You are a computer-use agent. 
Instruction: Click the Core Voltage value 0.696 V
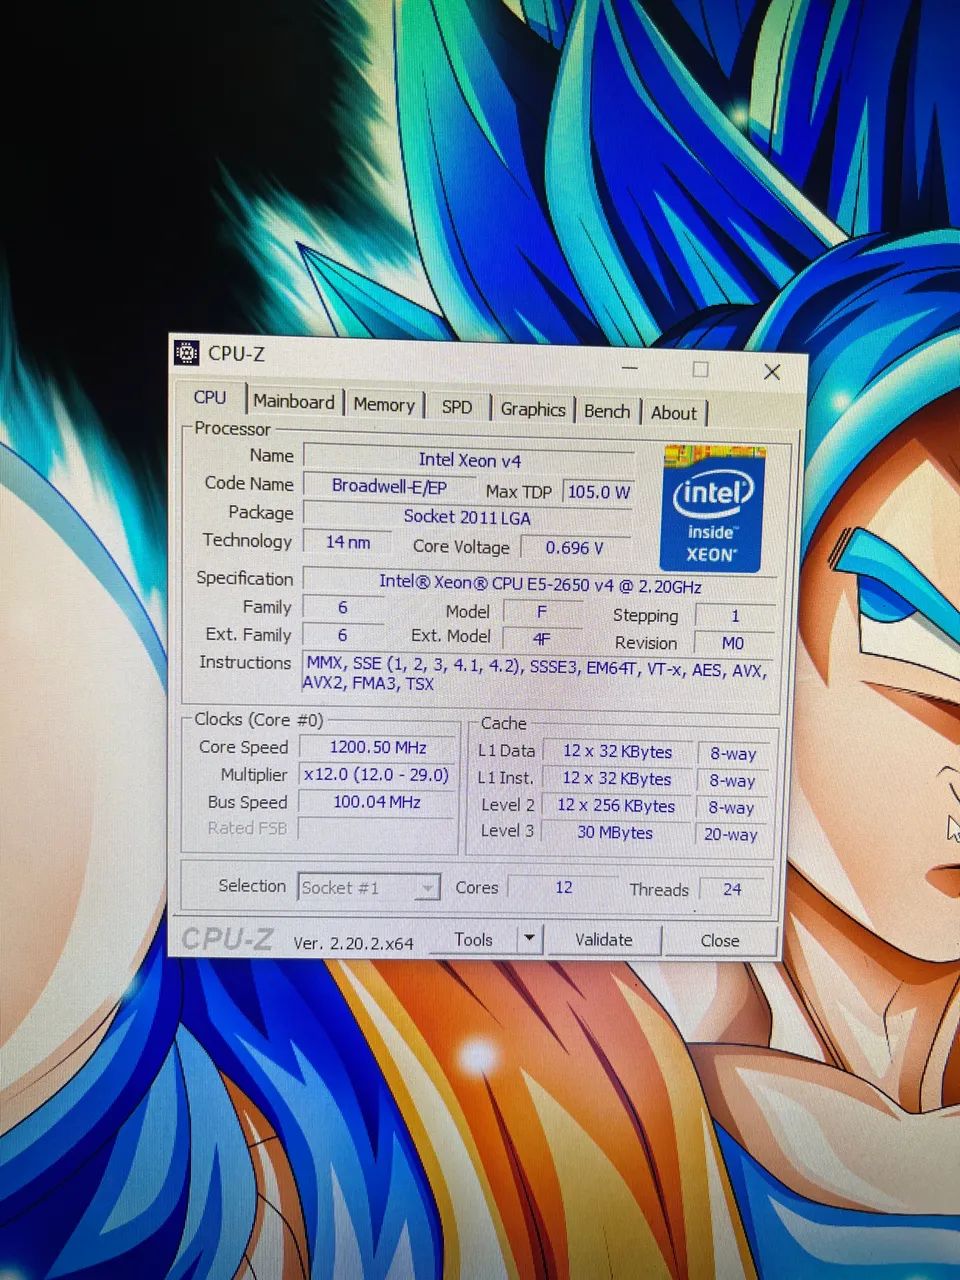(575, 548)
